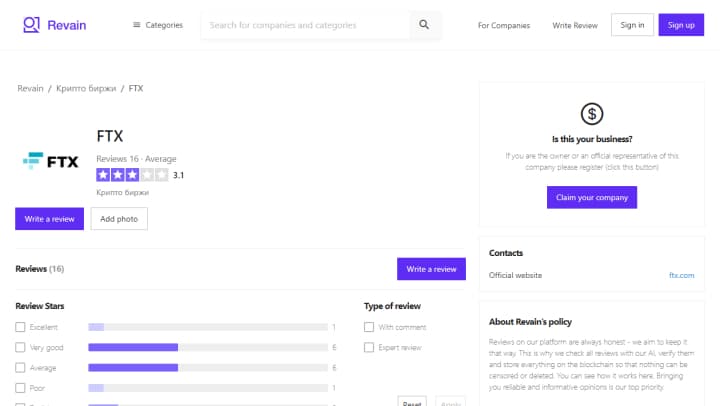Screen dimensions: 720x406
Task: Check the Excellent review filter
Action: click(x=20, y=327)
